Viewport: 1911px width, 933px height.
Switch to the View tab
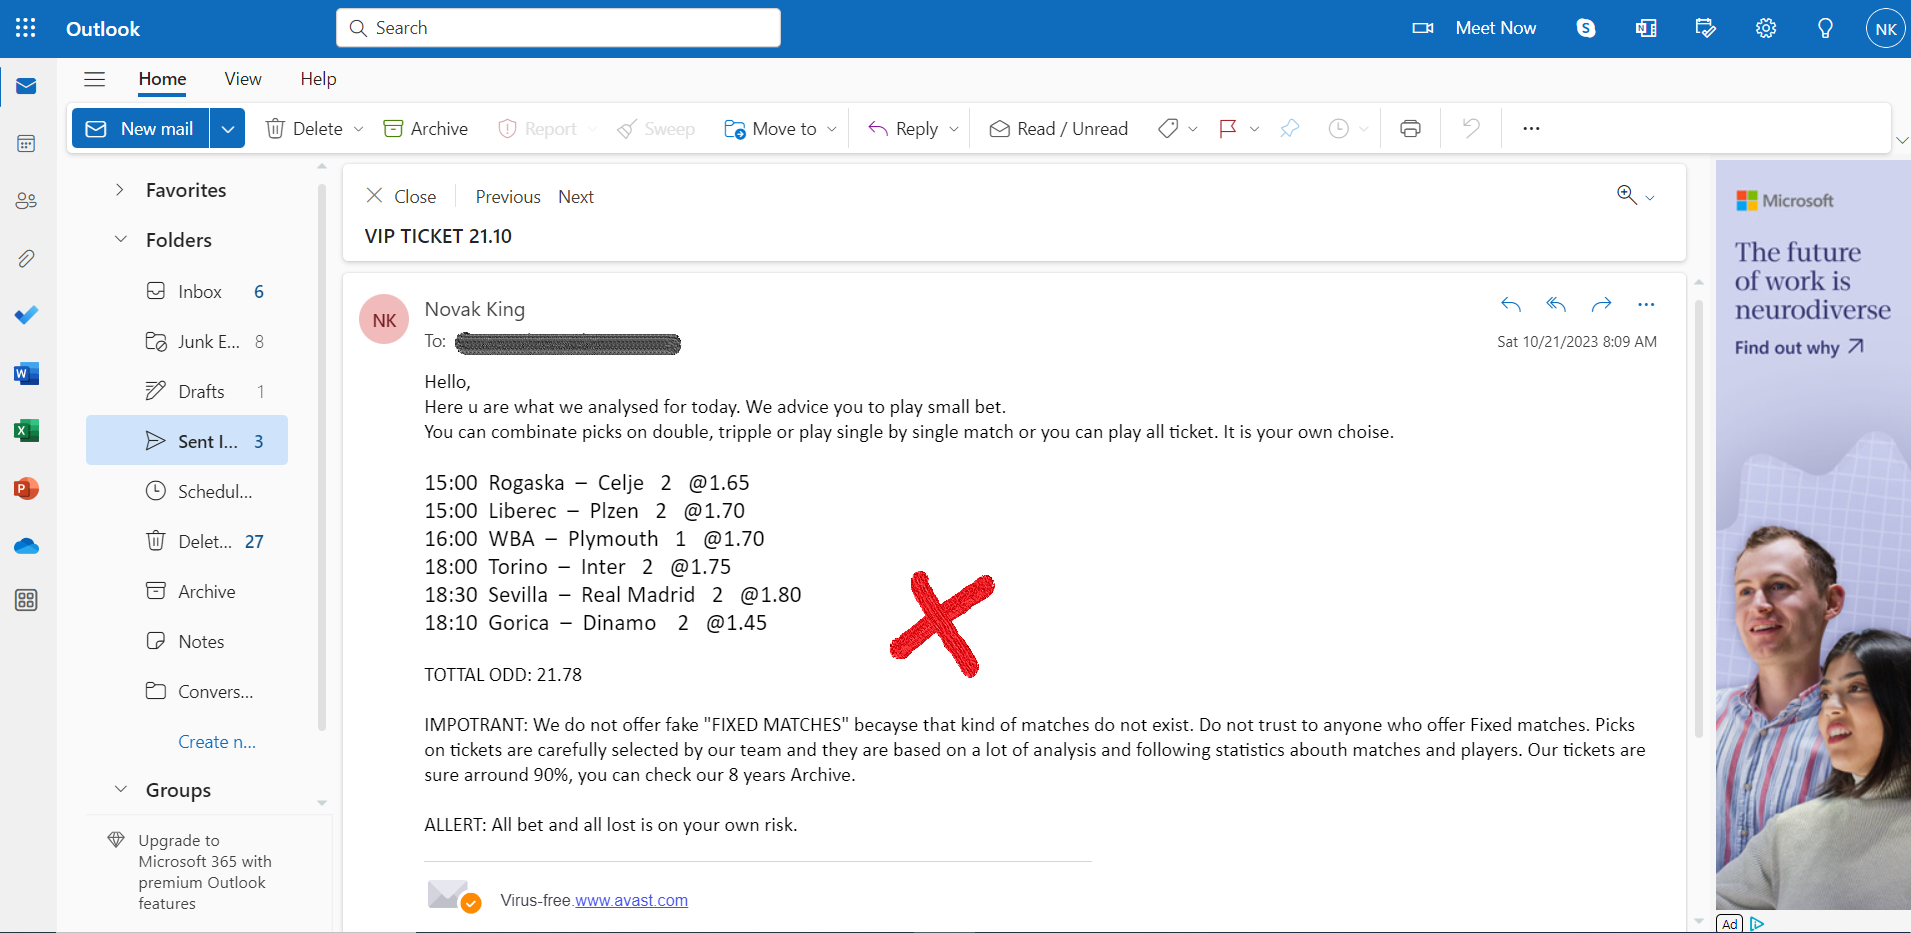click(x=243, y=79)
